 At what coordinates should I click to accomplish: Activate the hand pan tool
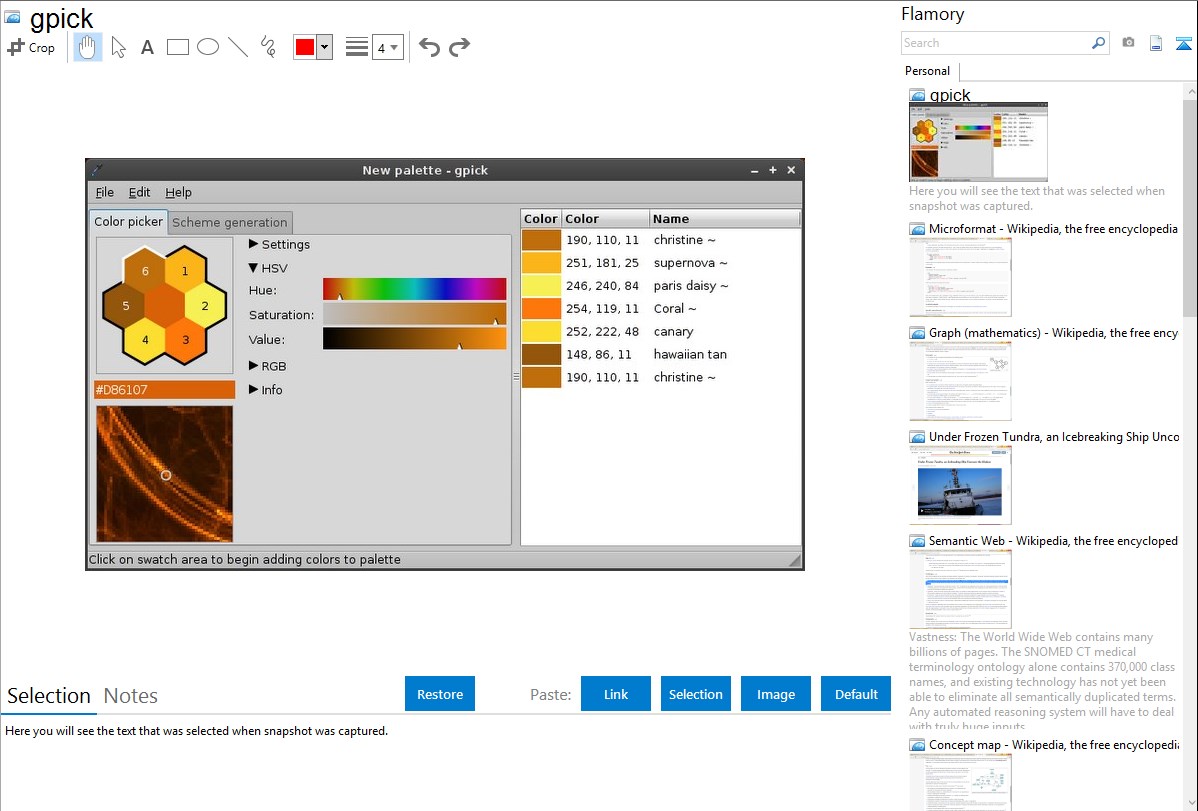tap(88, 47)
